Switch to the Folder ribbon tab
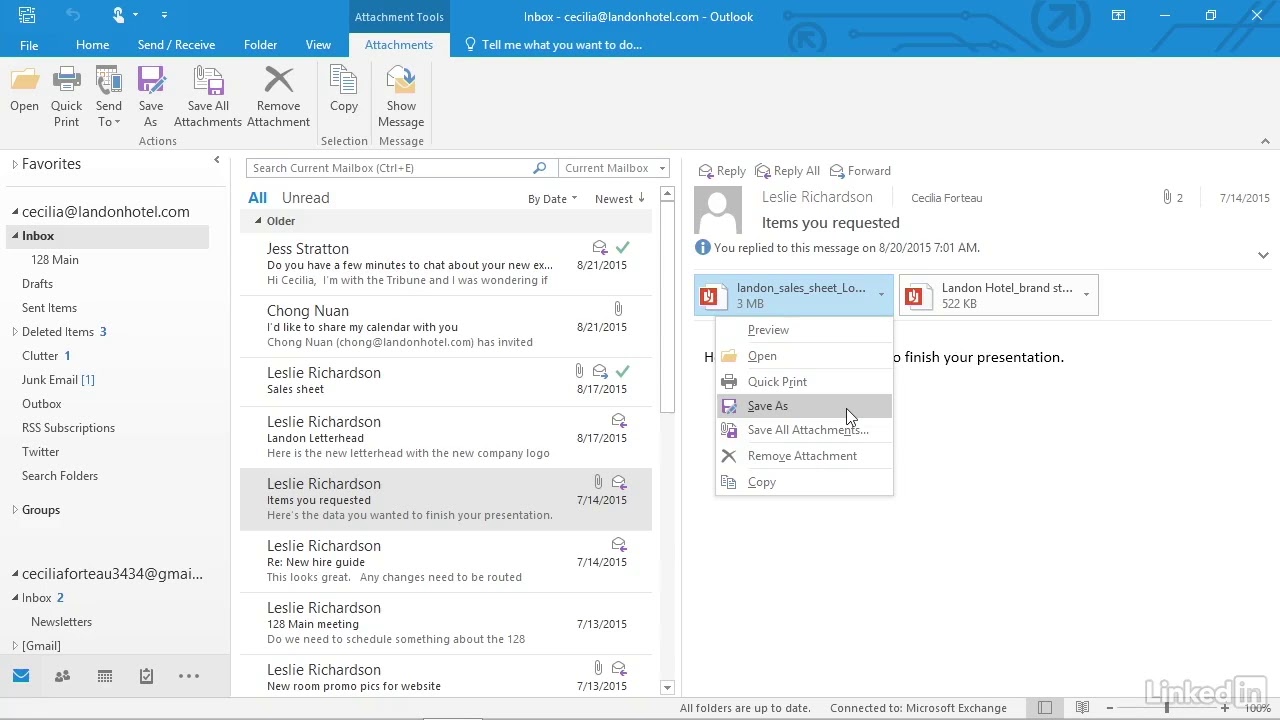Image resolution: width=1280 pixels, height=720 pixels. tap(260, 45)
